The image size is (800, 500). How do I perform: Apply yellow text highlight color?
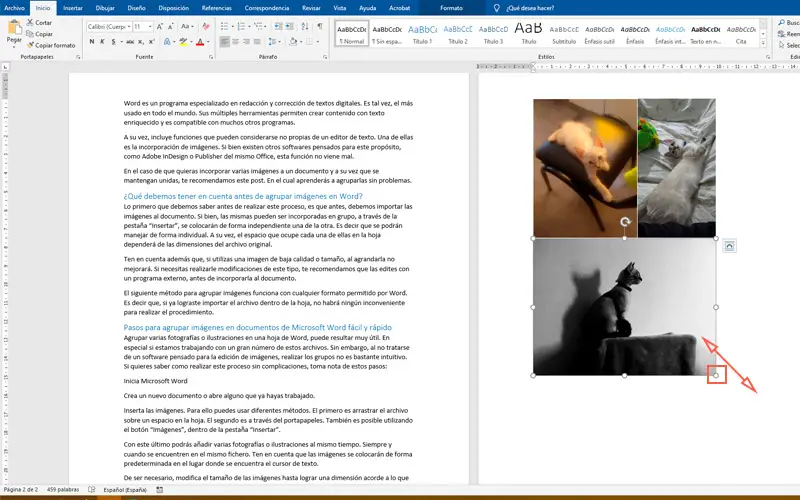(183, 42)
